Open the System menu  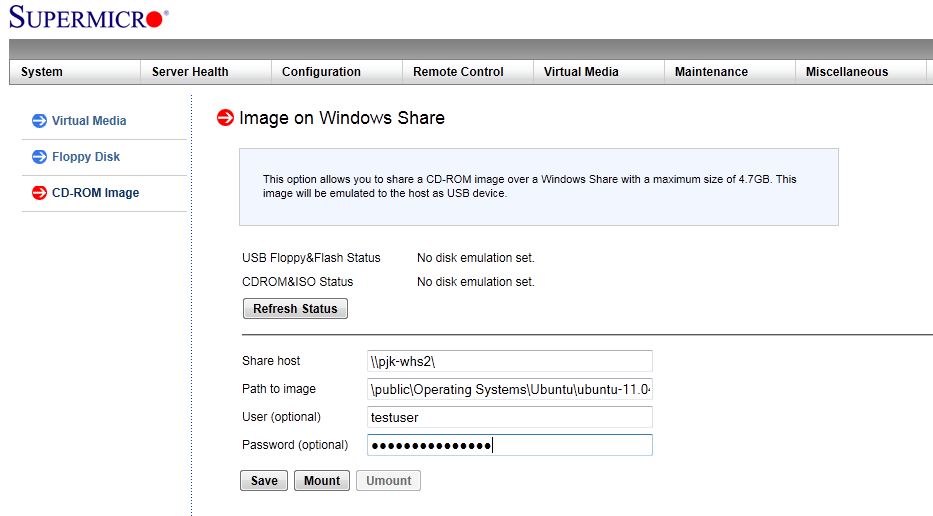coord(42,72)
